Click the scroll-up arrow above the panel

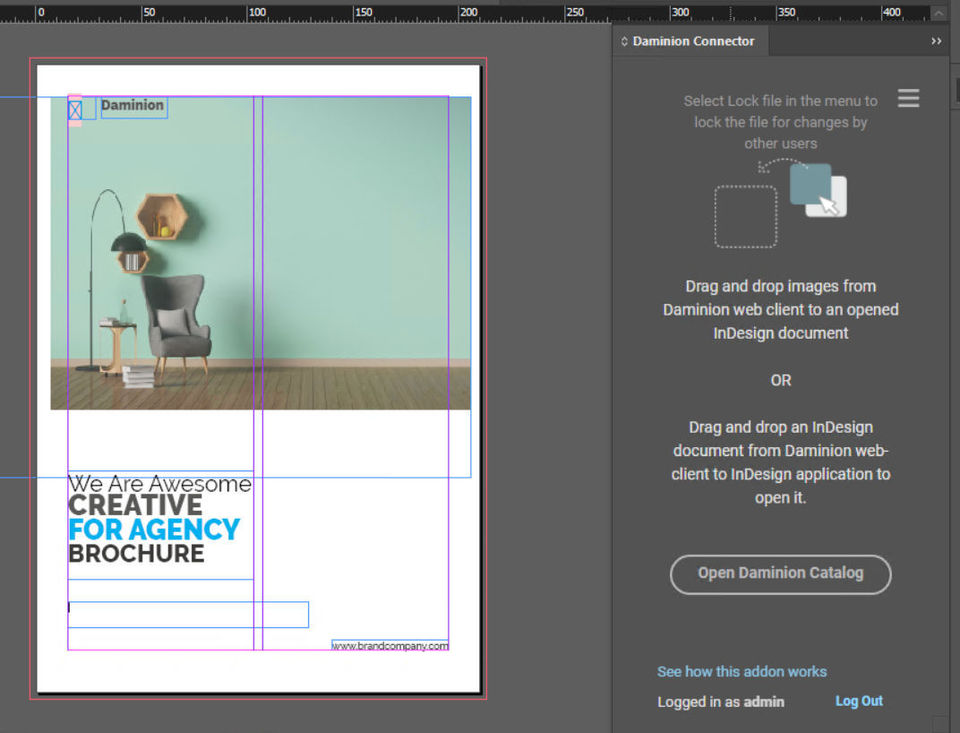939,13
